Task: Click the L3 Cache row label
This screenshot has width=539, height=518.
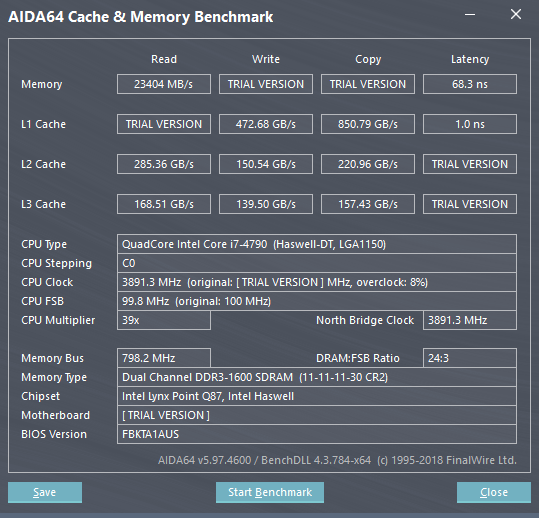Action: pyautogui.click(x=43, y=204)
